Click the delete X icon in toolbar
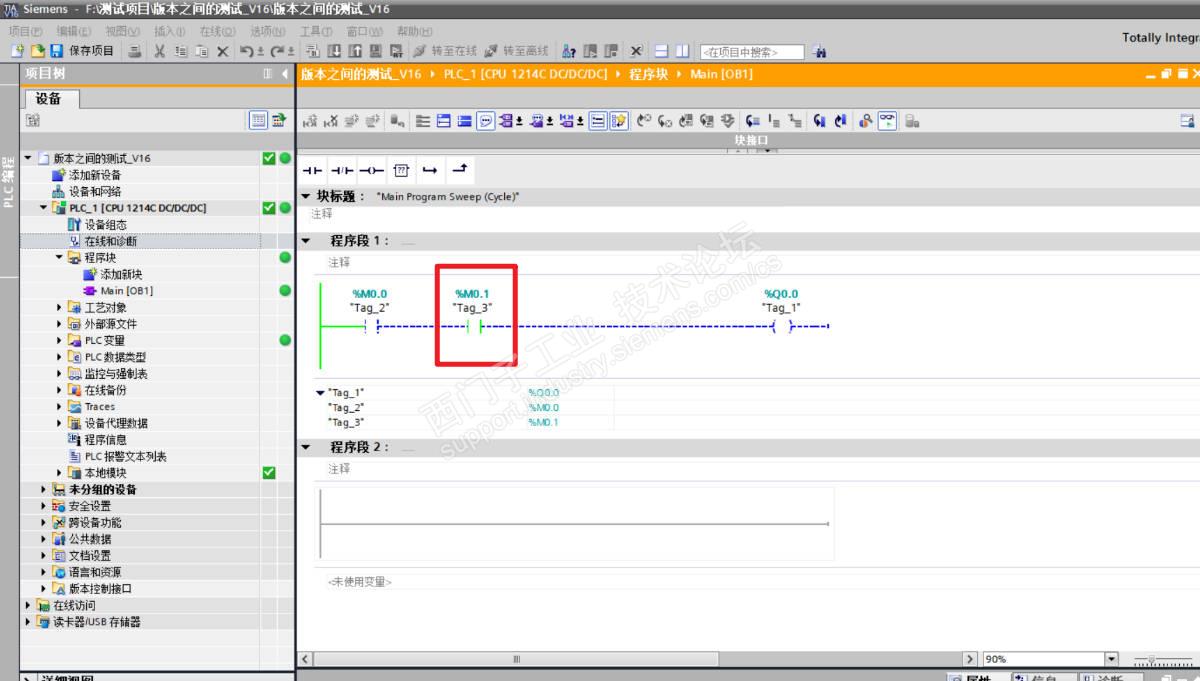The height and width of the screenshot is (681, 1200). point(222,51)
